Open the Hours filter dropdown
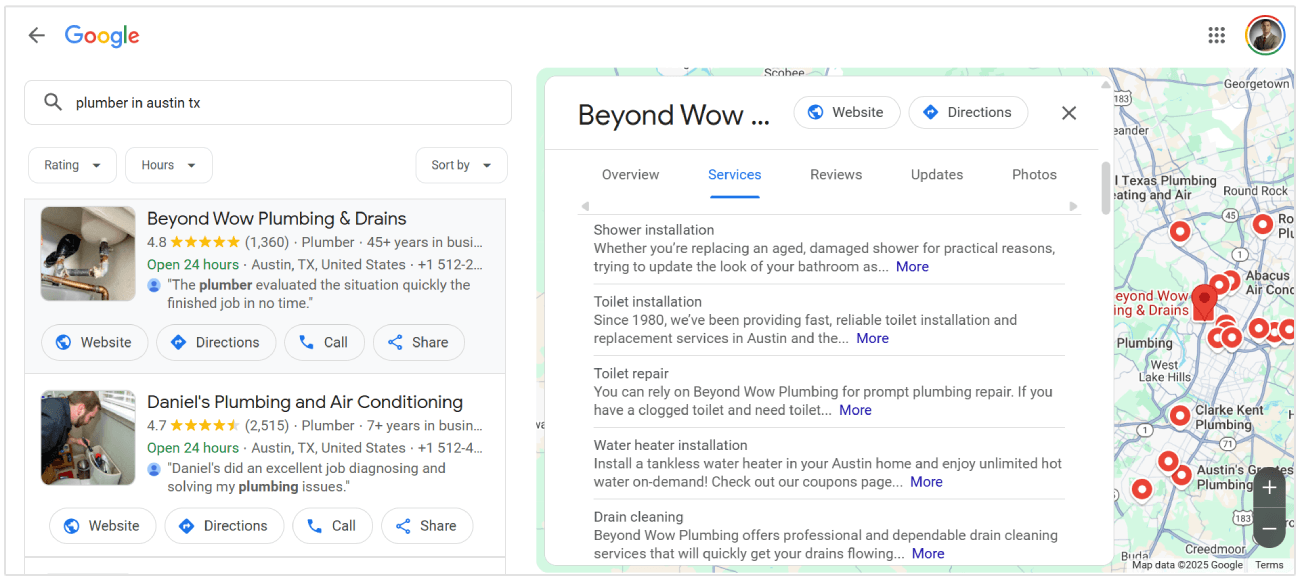This screenshot has height=582, width=1300. [169, 165]
